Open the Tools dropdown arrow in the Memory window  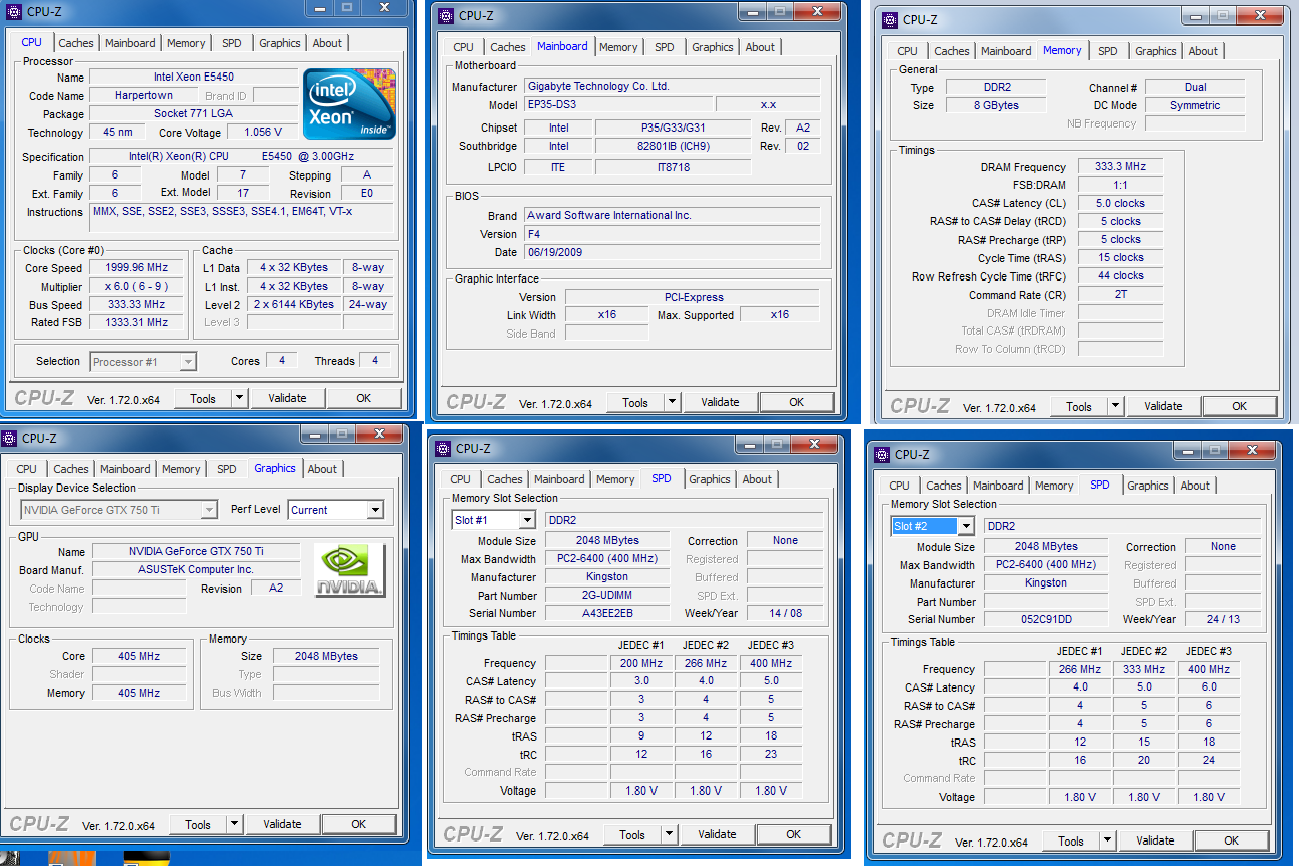pos(1116,406)
